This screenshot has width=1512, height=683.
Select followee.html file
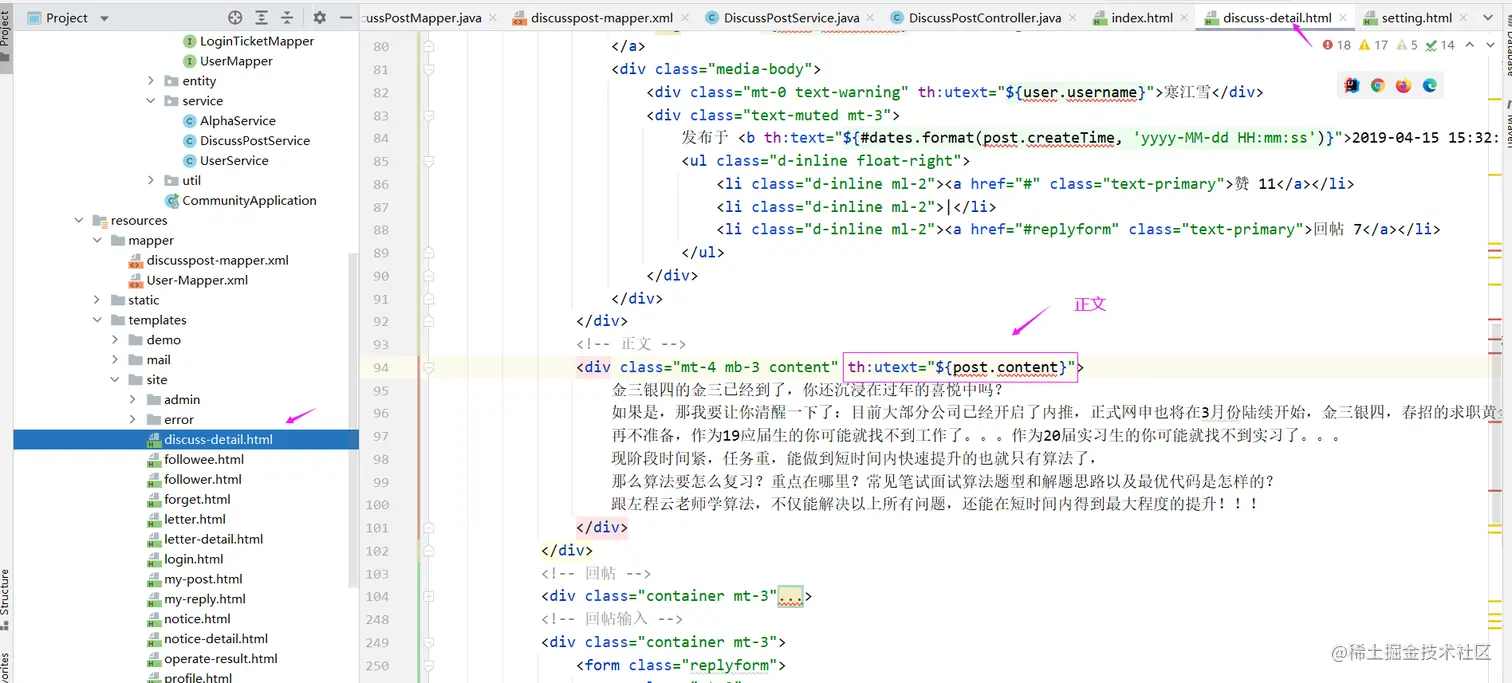(x=204, y=460)
